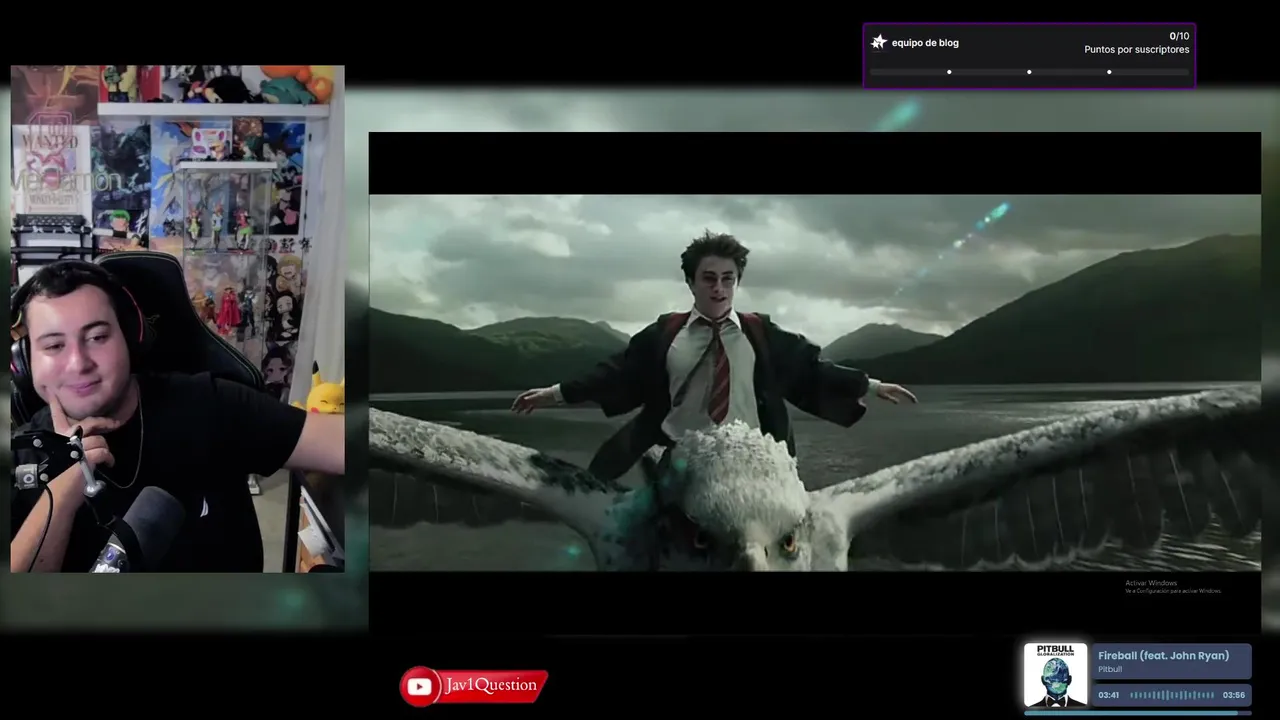Click the song title Fireball (feat. John Ryan)

pyautogui.click(x=1163, y=656)
